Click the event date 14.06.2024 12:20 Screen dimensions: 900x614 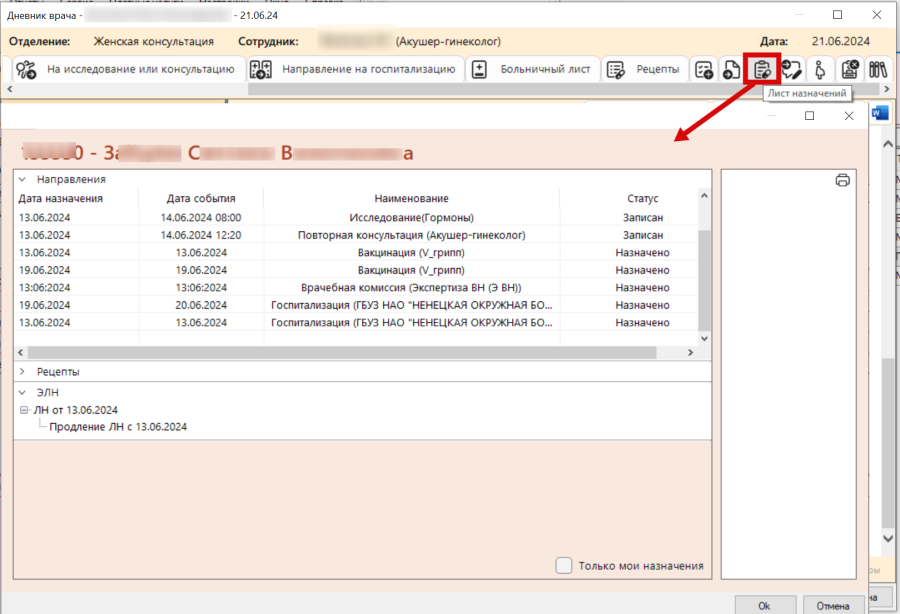[201, 235]
